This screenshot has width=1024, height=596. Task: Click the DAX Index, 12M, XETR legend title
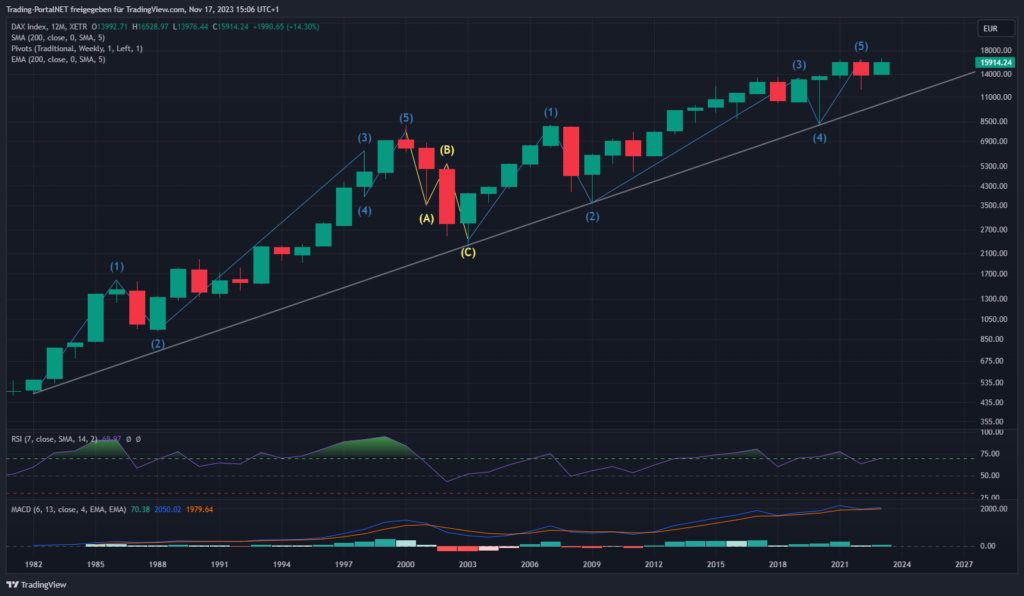tap(49, 27)
